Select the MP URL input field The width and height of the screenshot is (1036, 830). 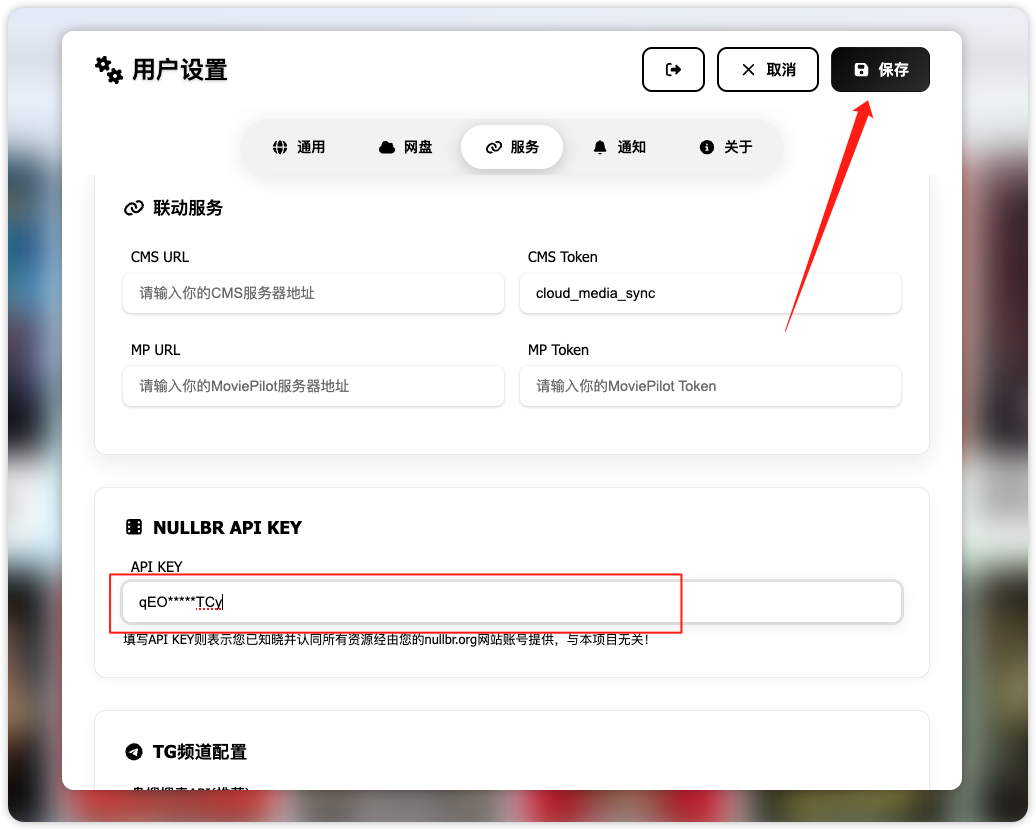tap(313, 386)
